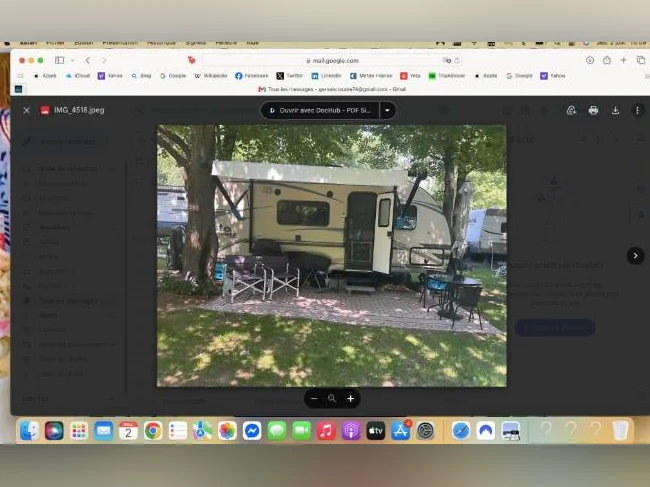Image resolution: width=650 pixels, height=487 pixels.
Task: Download the image with the download icon
Action: (x=616, y=110)
